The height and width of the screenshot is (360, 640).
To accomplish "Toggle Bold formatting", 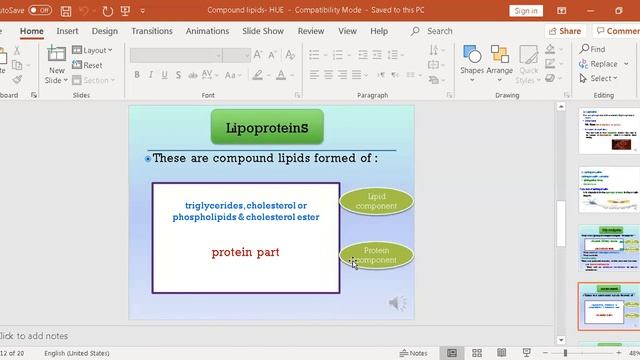I will click(137, 75).
